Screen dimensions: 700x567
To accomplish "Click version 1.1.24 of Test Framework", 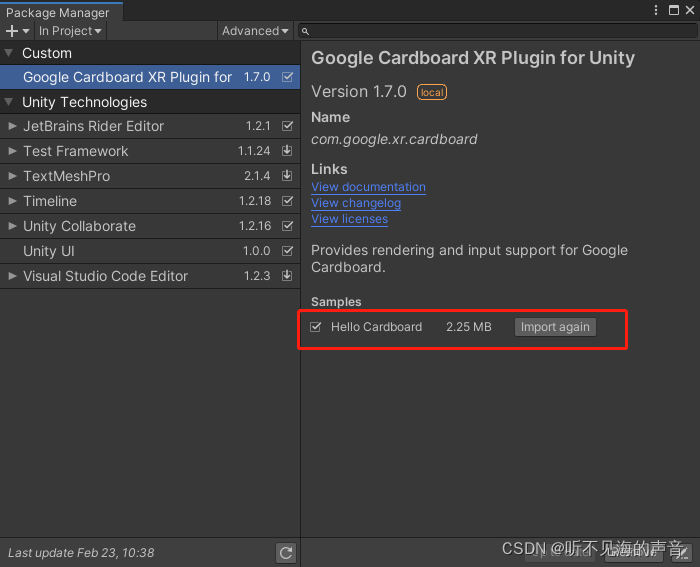I will point(254,151).
